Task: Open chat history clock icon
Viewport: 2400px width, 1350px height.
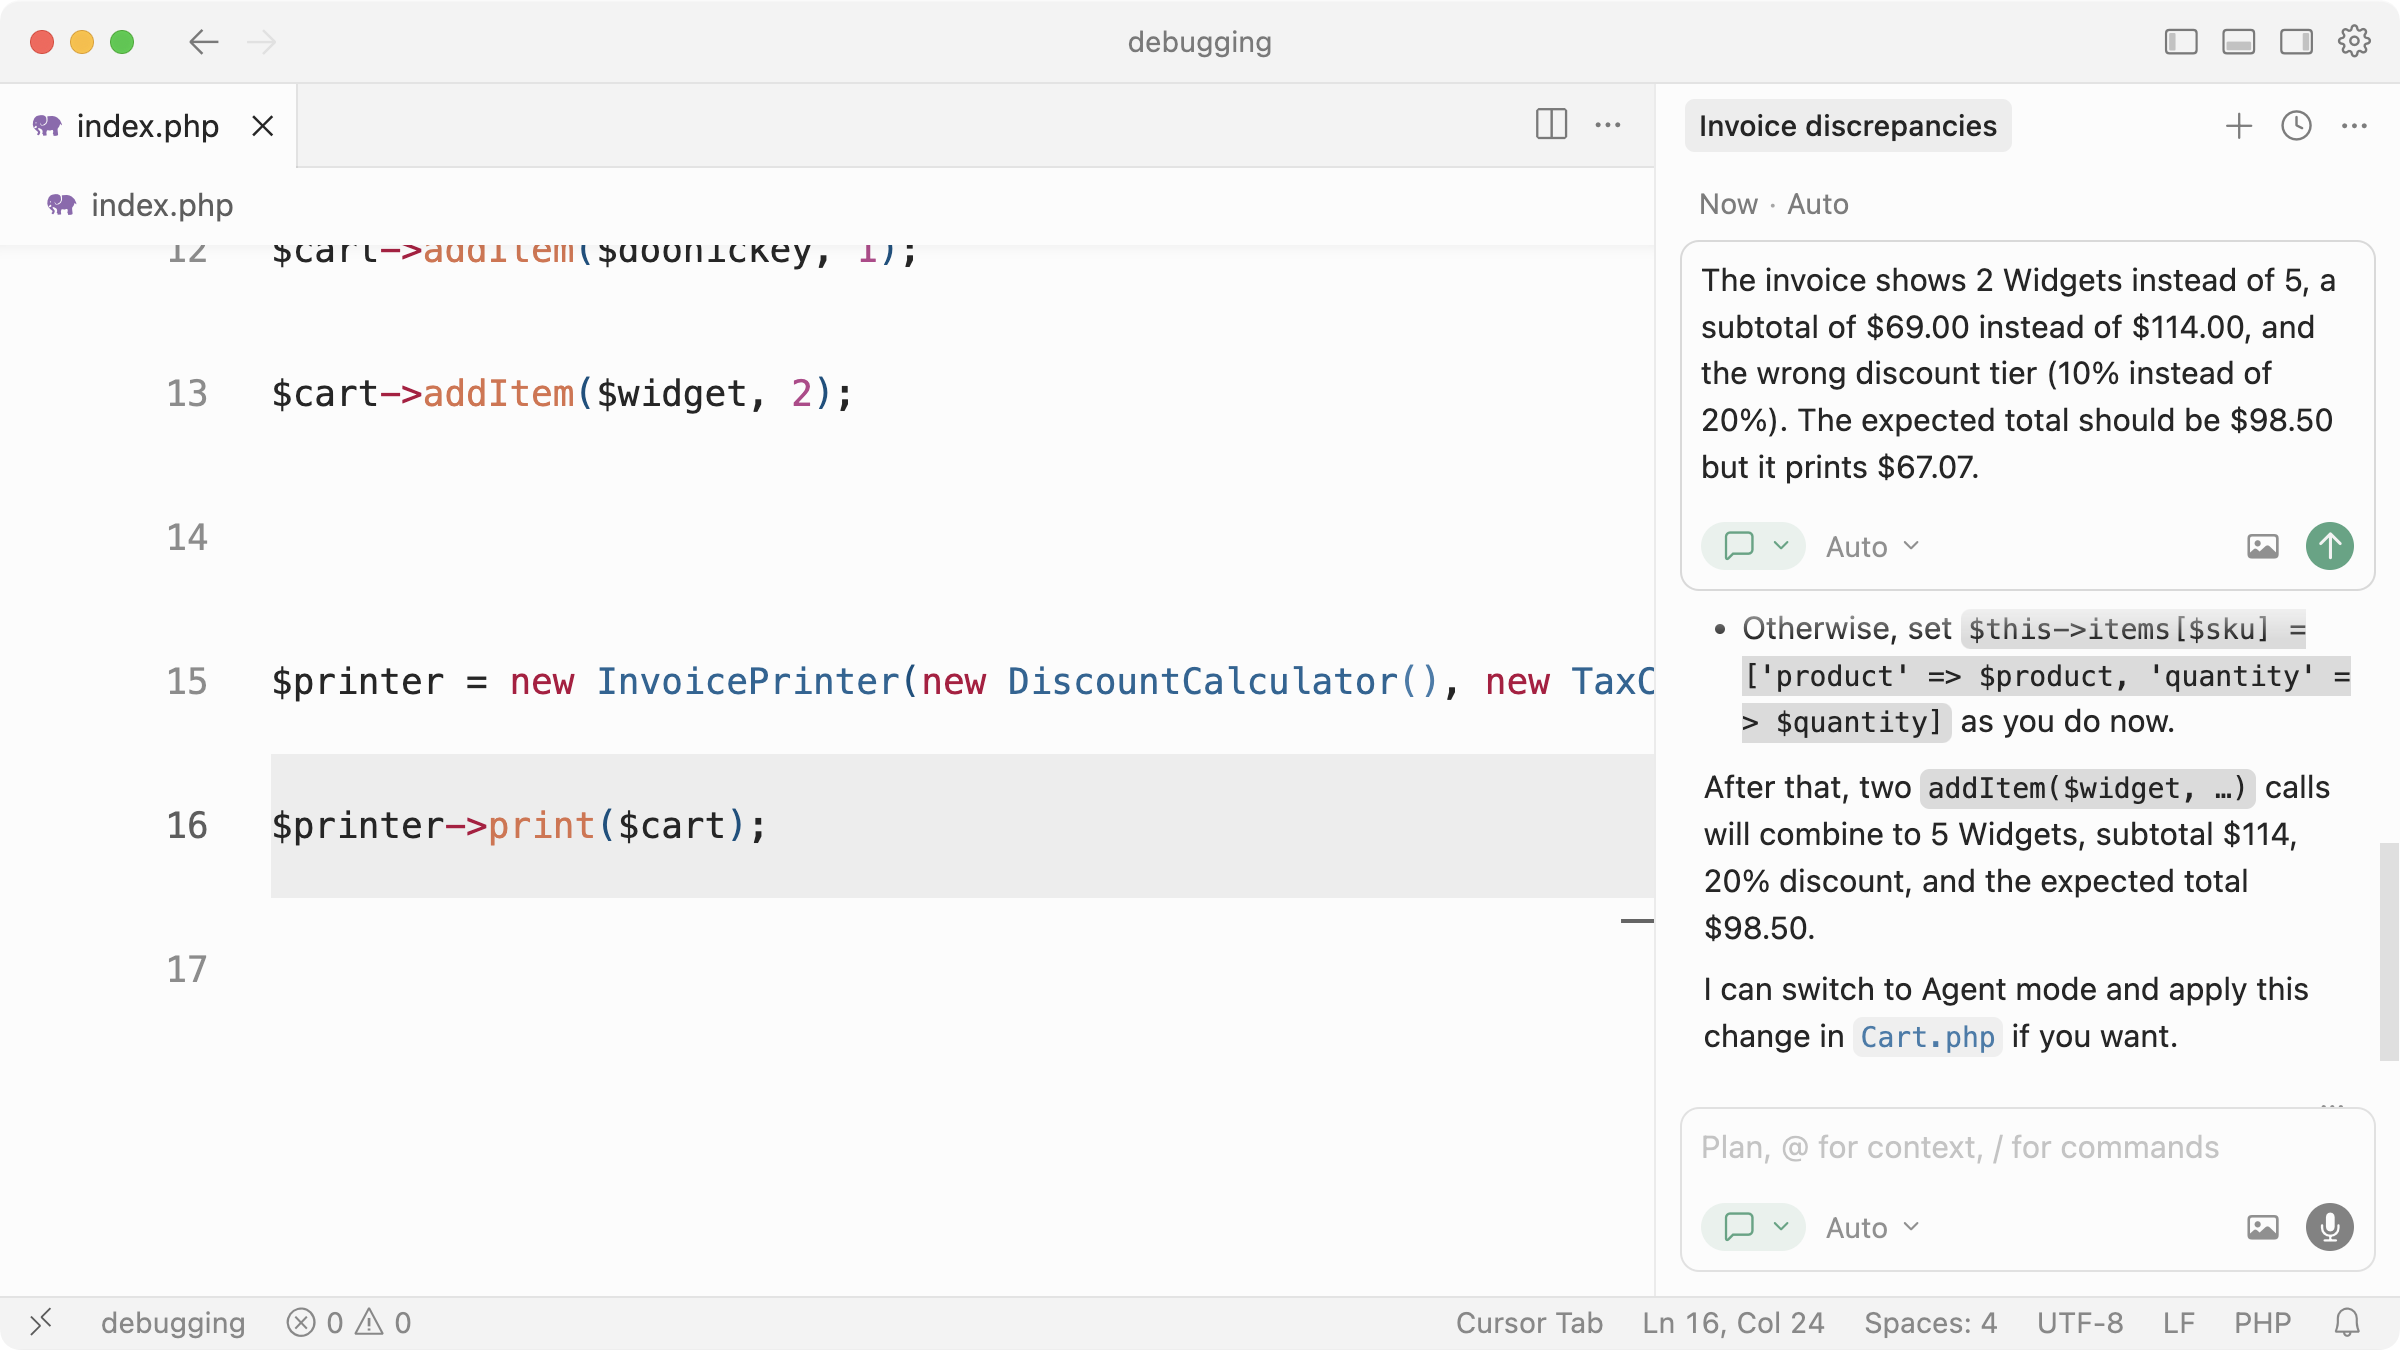Action: (x=2296, y=126)
